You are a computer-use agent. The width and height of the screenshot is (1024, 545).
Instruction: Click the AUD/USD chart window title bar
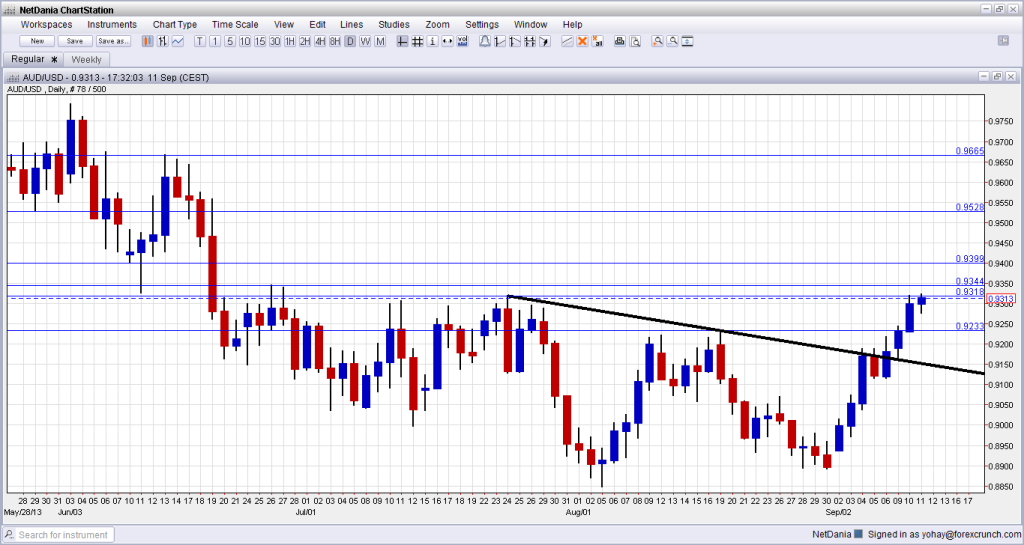pyautogui.click(x=511, y=77)
